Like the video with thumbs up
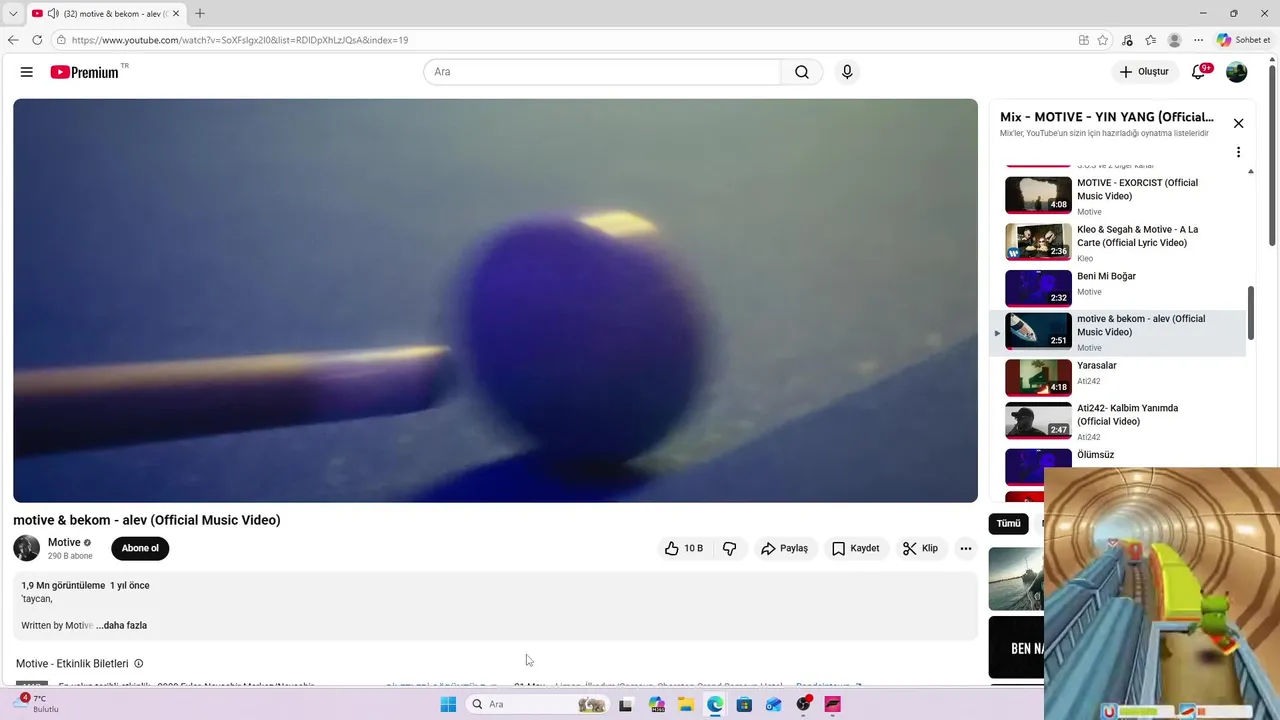This screenshot has height=720, width=1280. [x=684, y=548]
